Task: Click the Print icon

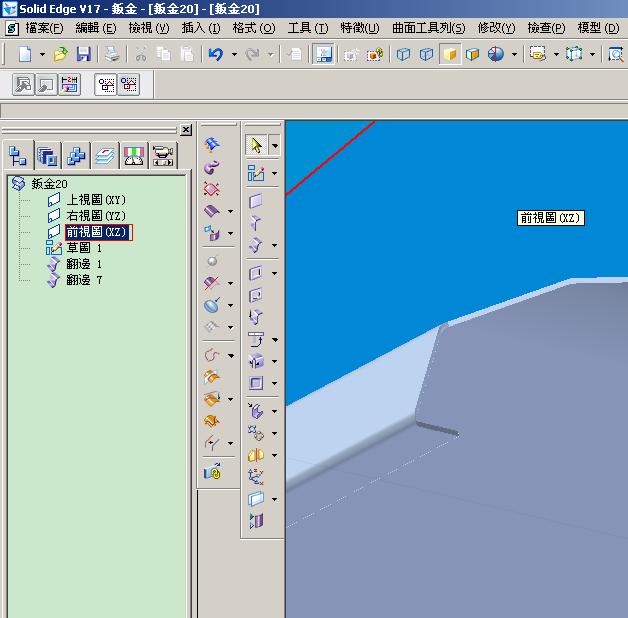Action: [x=112, y=54]
